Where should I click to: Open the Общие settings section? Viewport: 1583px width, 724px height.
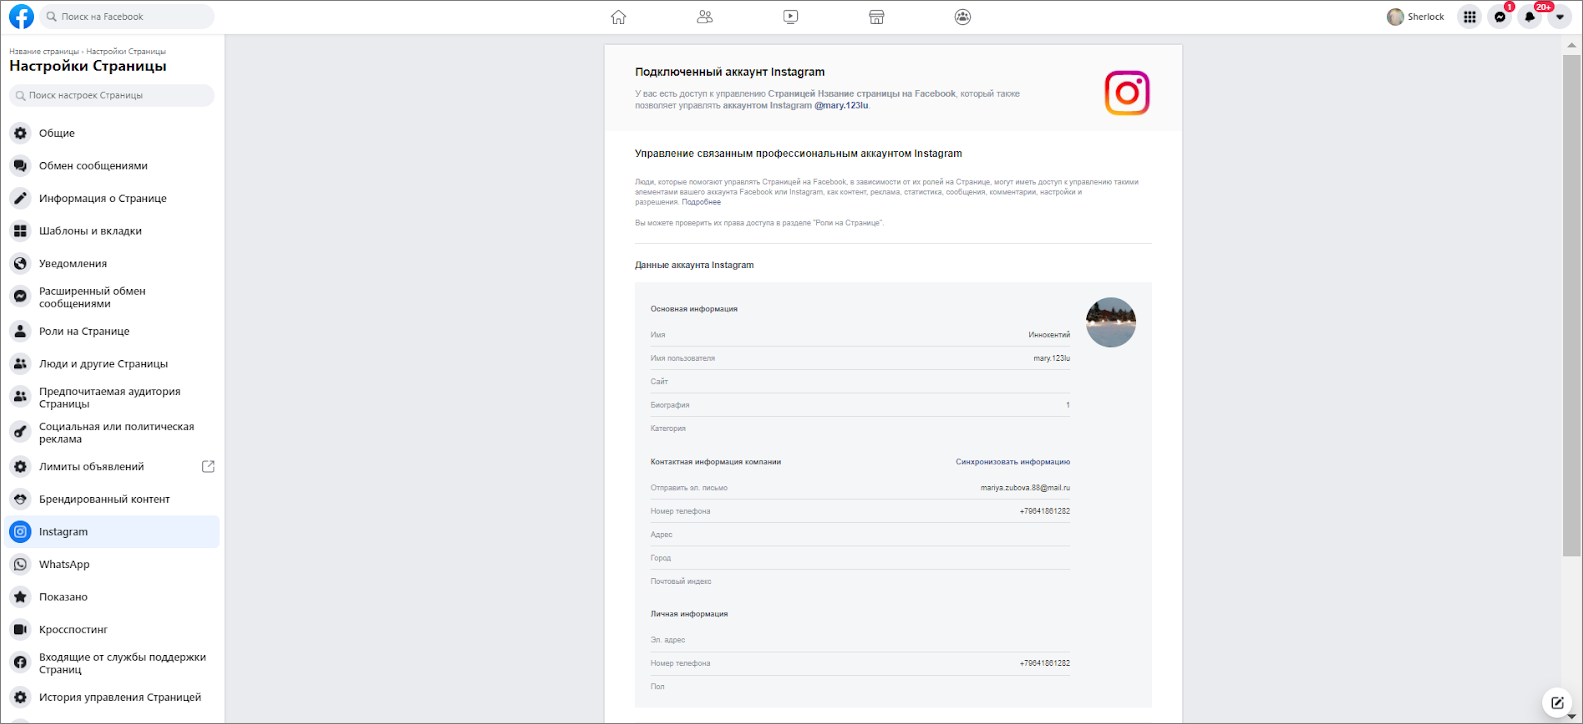point(112,133)
